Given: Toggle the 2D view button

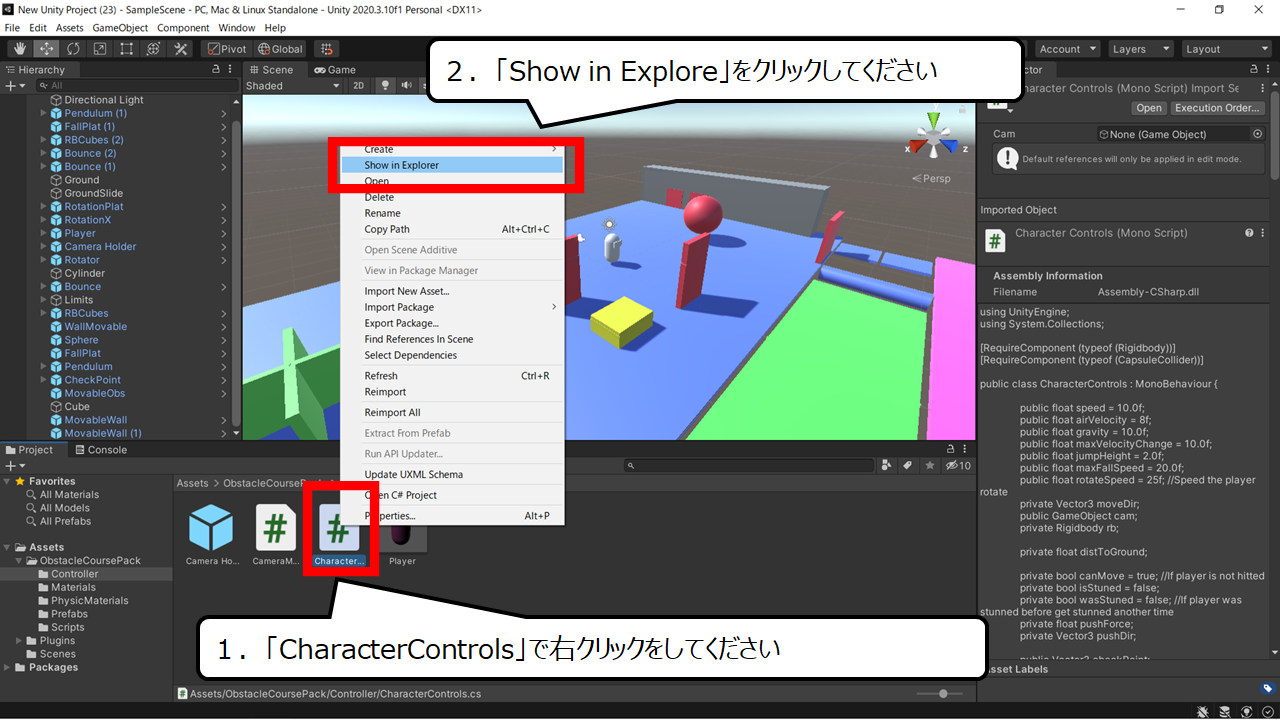Looking at the screenshot, I should (359, 86).
